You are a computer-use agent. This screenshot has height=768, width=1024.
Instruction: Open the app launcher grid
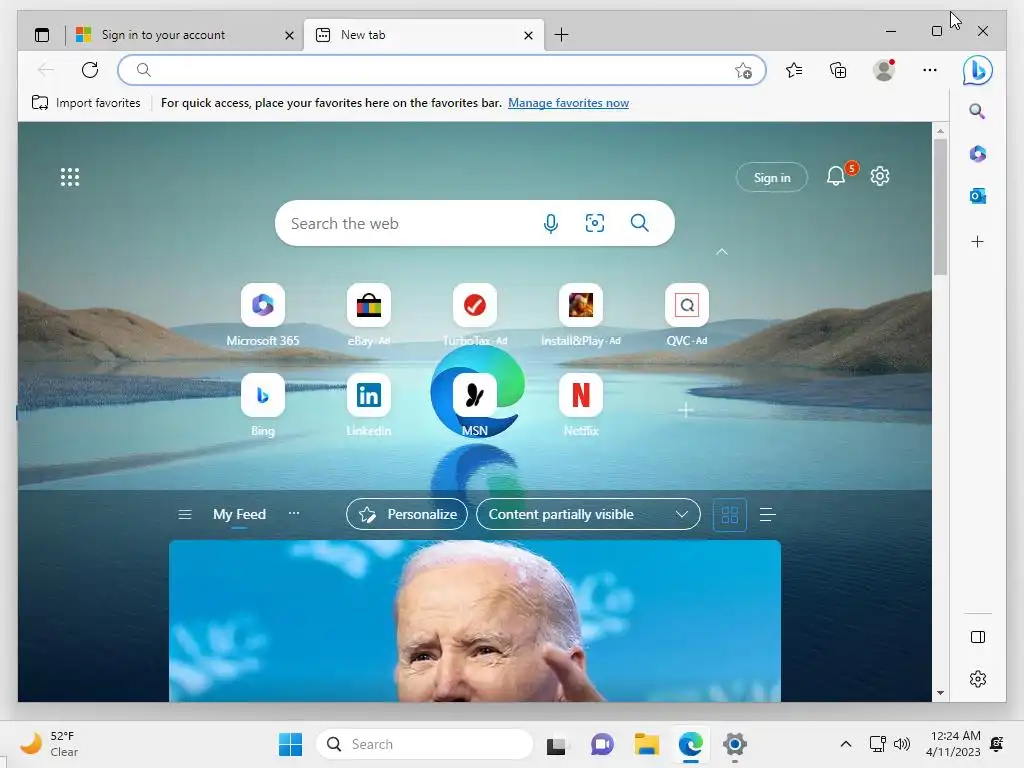[x=70, y=177]
